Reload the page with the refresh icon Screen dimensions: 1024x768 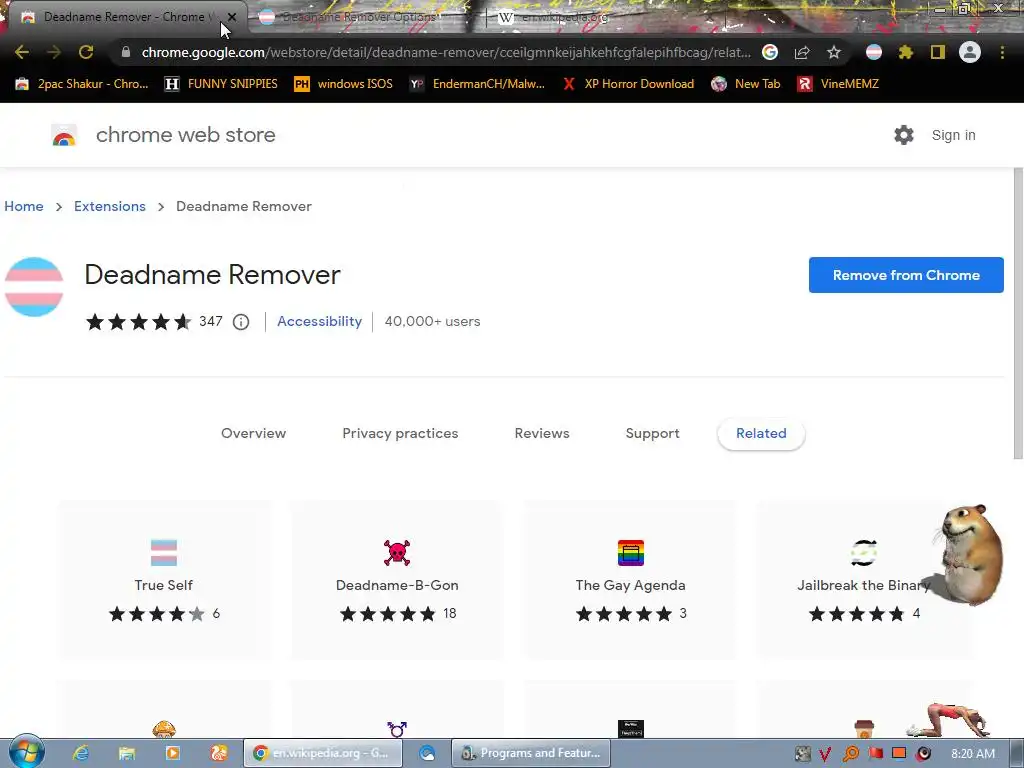coord(86,52)
